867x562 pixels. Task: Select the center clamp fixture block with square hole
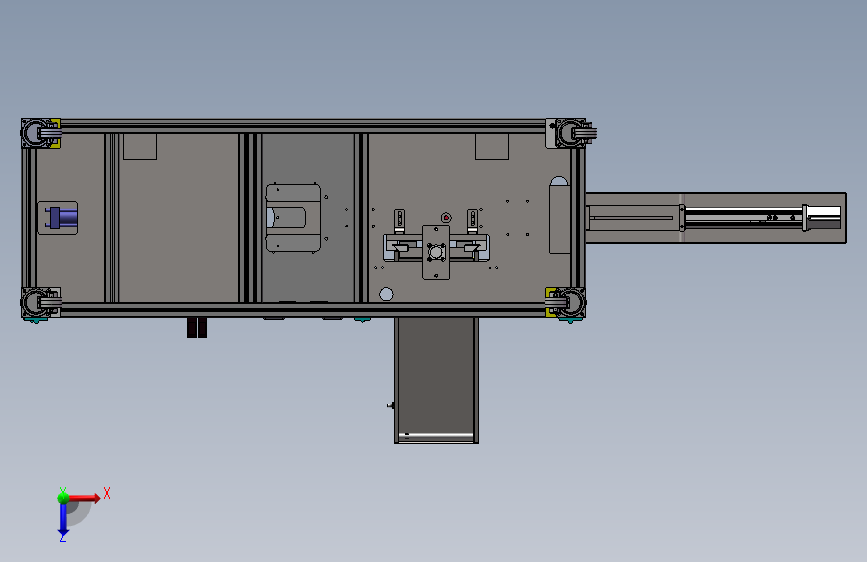[436, 252]
